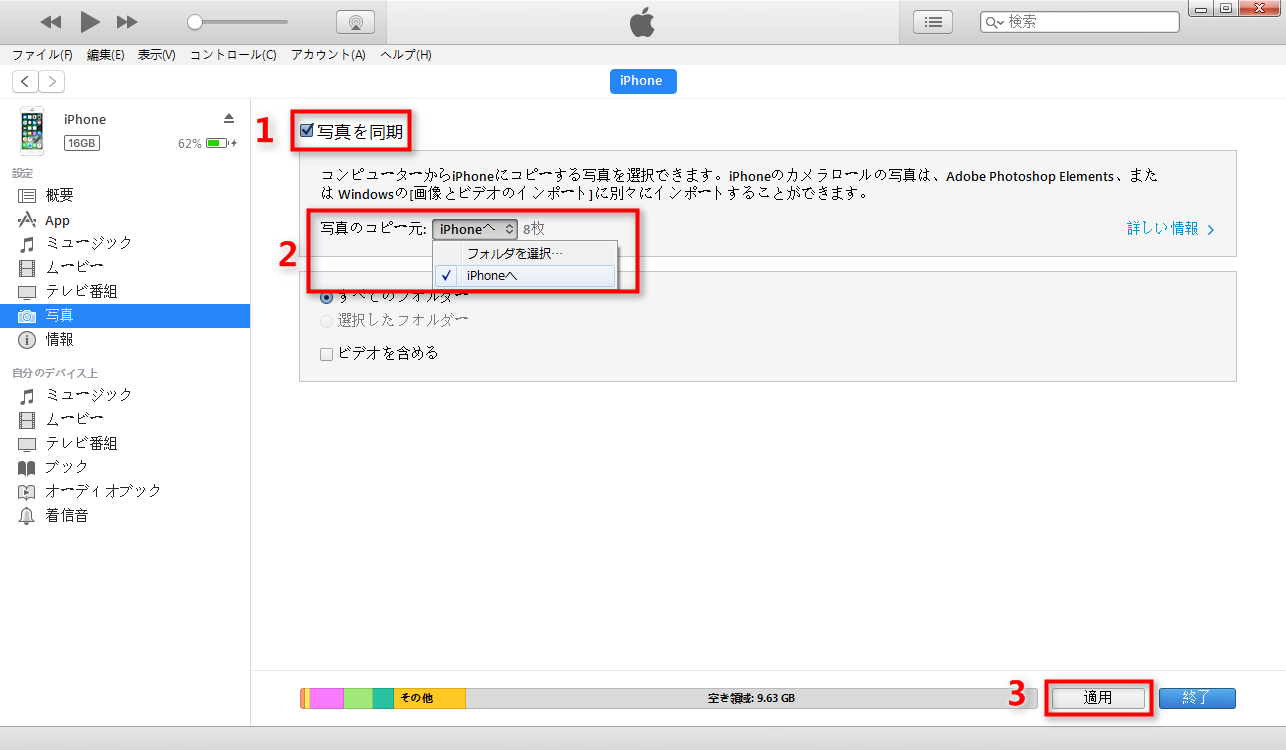1286x750 pixels.
Task: Switch to the iPhone tab
Action: click(642, 81)
